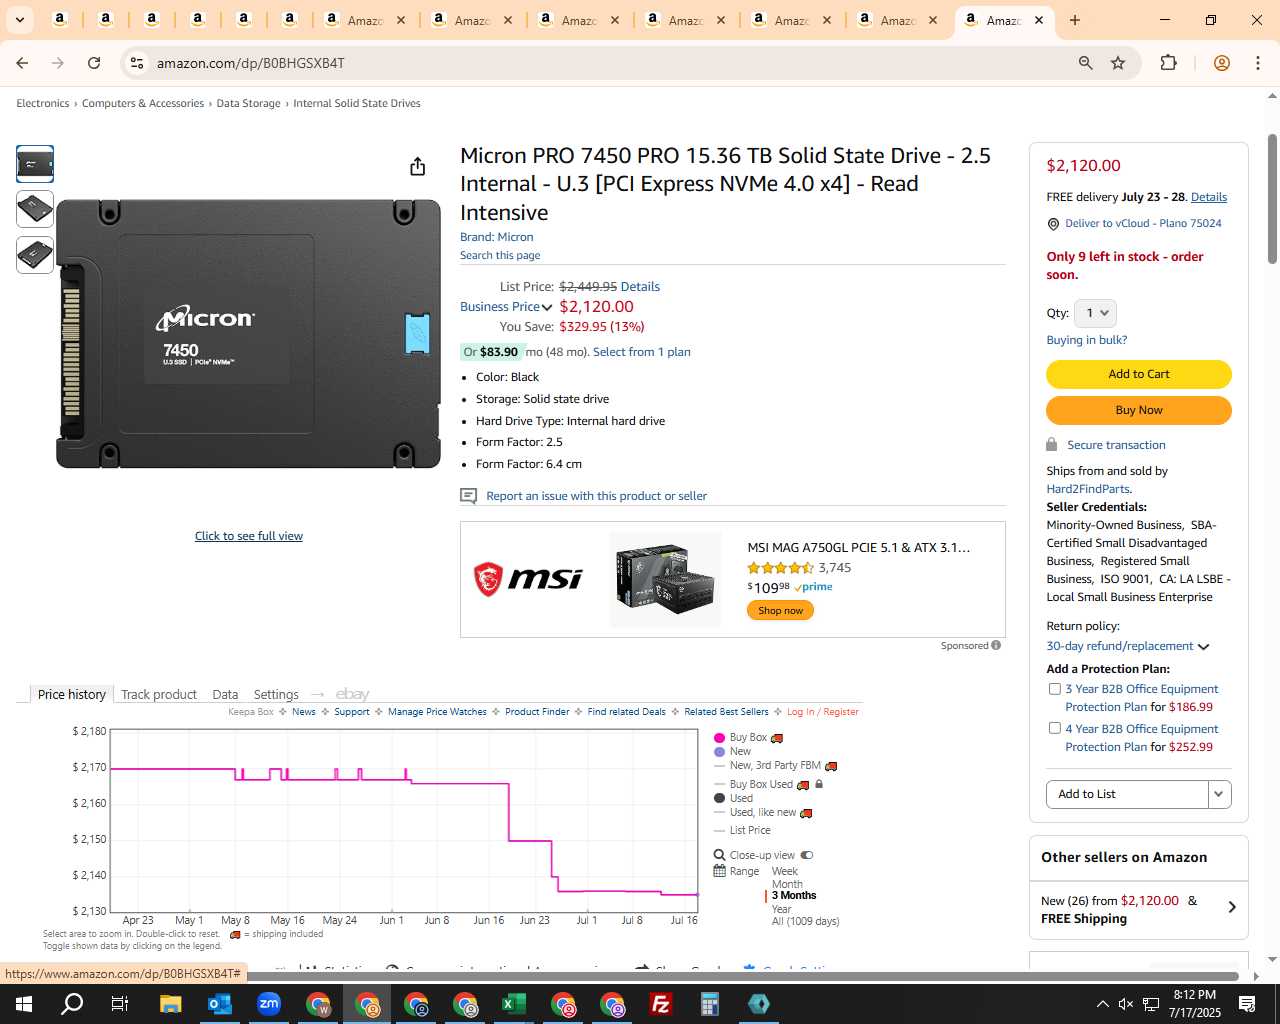Open Task View on taskbar
1280x1024 pixels.
pyautogui.click(x=120, y=1004)
